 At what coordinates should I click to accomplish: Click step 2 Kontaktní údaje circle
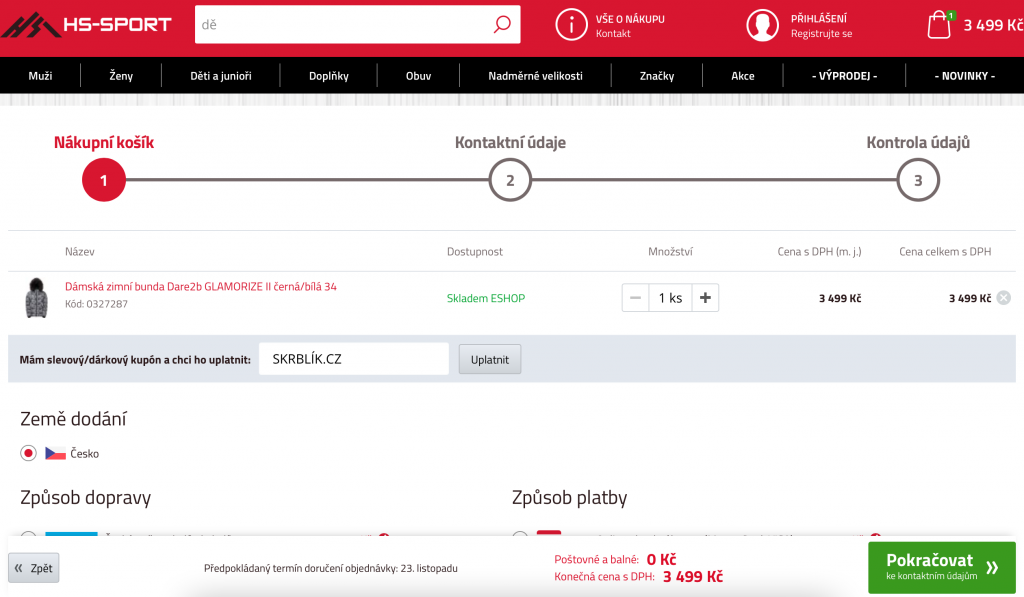click(x=510, y=180)
